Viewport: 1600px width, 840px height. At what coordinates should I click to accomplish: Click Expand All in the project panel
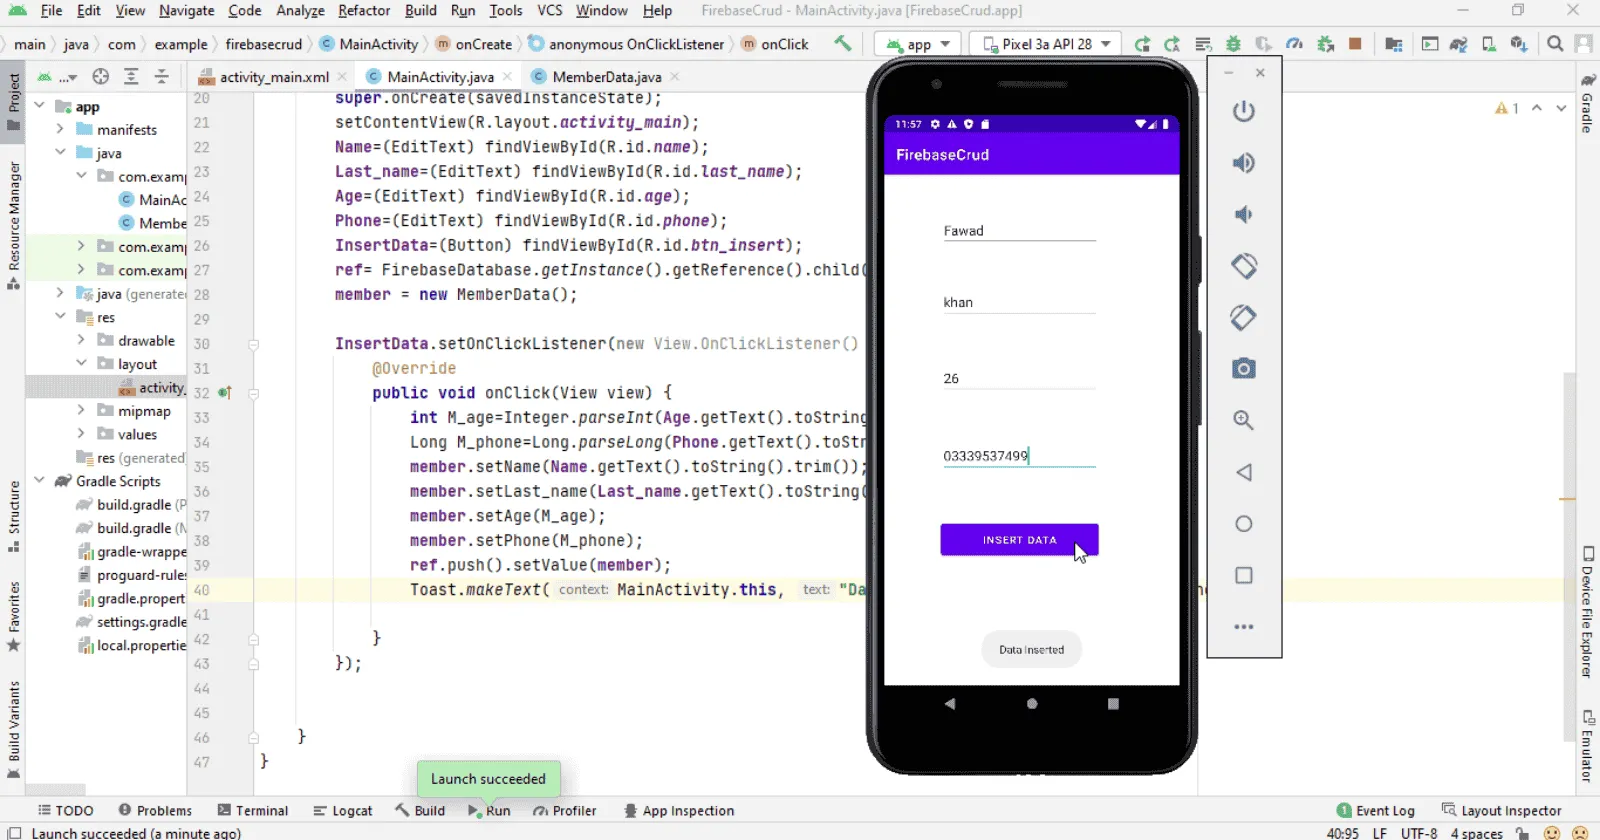click(x=131, y=77)
